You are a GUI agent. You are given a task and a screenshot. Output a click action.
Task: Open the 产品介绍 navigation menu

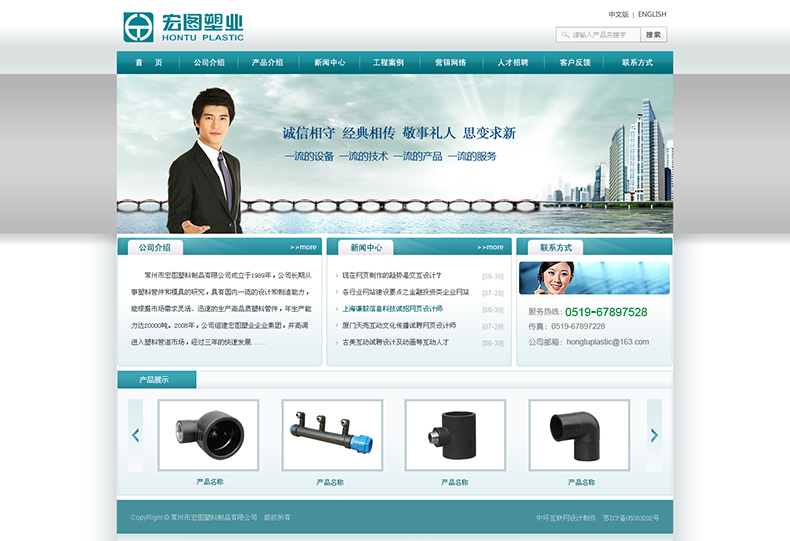[267, 63]
